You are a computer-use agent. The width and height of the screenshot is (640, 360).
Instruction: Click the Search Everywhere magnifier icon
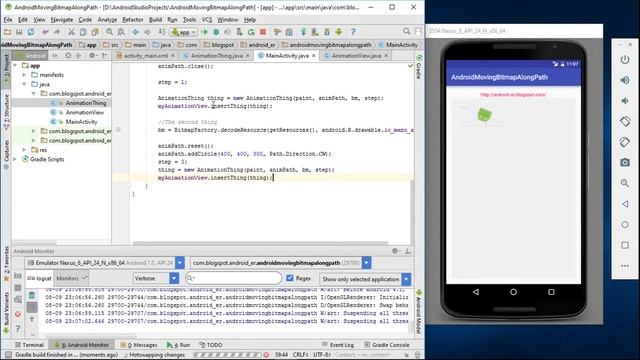(407, 31)
